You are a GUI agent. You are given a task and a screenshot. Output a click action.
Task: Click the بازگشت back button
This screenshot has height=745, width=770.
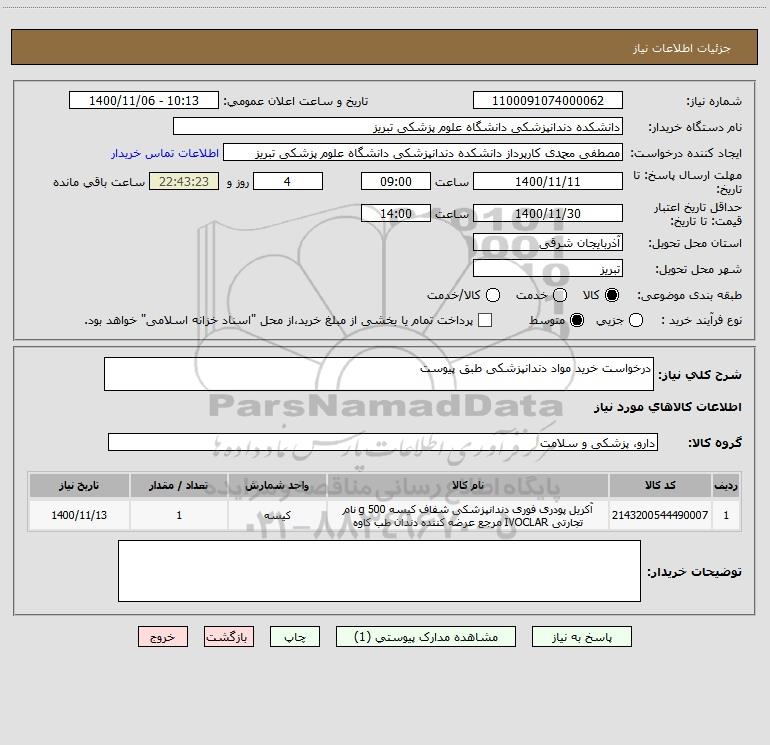tap(229, 636)
